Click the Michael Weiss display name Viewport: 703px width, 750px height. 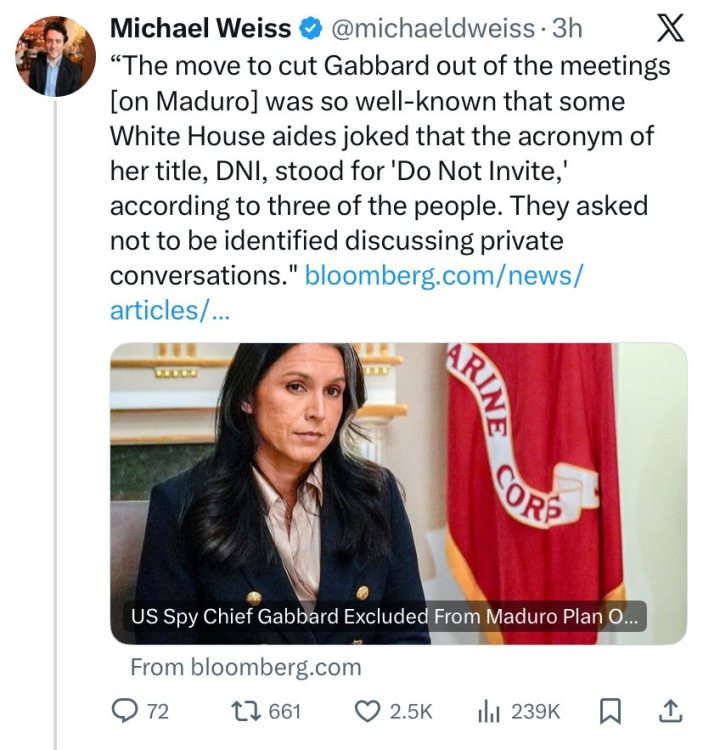(x=200, y=28)
